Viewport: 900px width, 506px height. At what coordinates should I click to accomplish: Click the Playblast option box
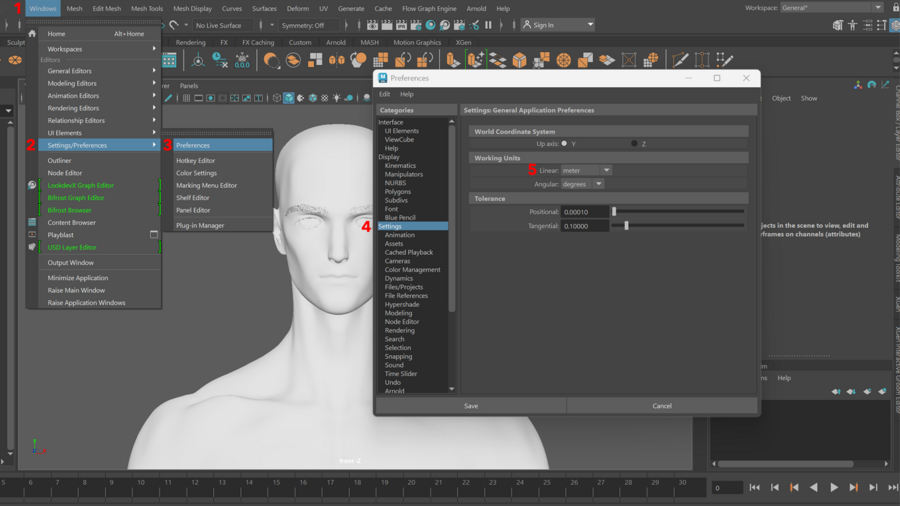154,235
